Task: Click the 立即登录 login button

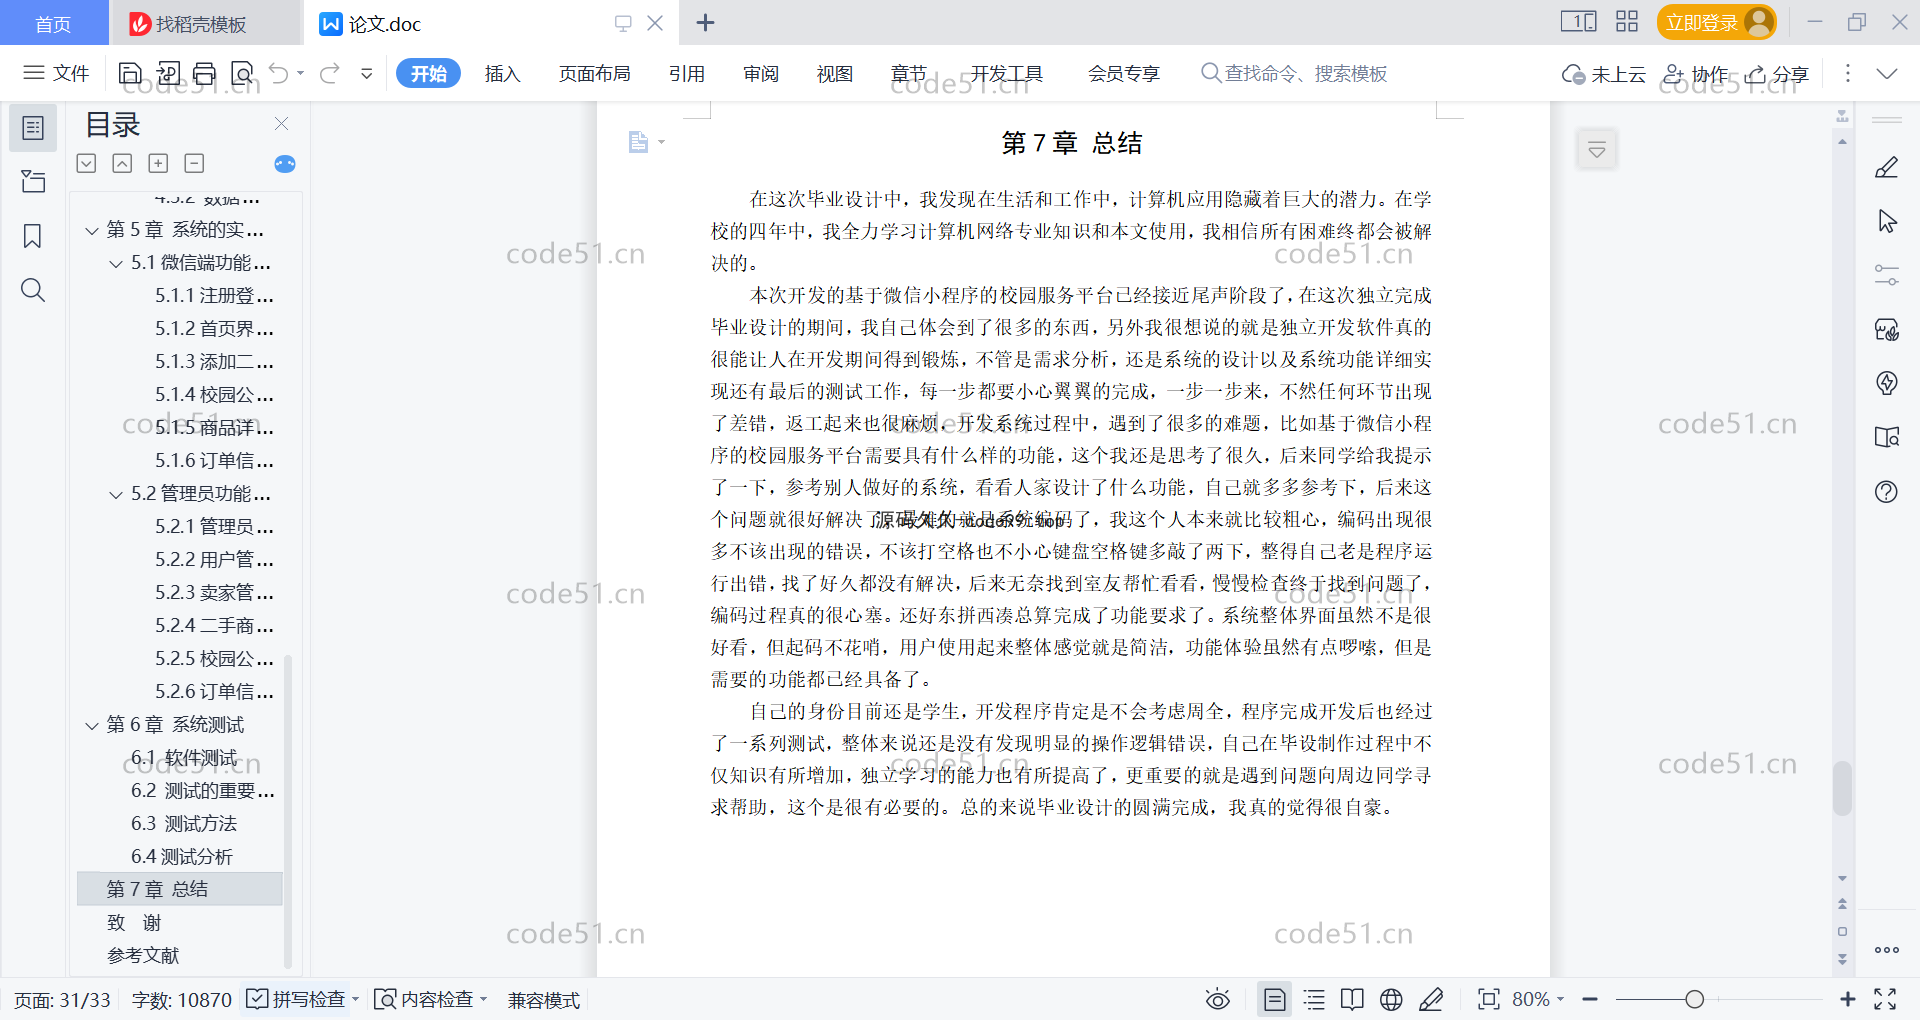Action: 1717,22
